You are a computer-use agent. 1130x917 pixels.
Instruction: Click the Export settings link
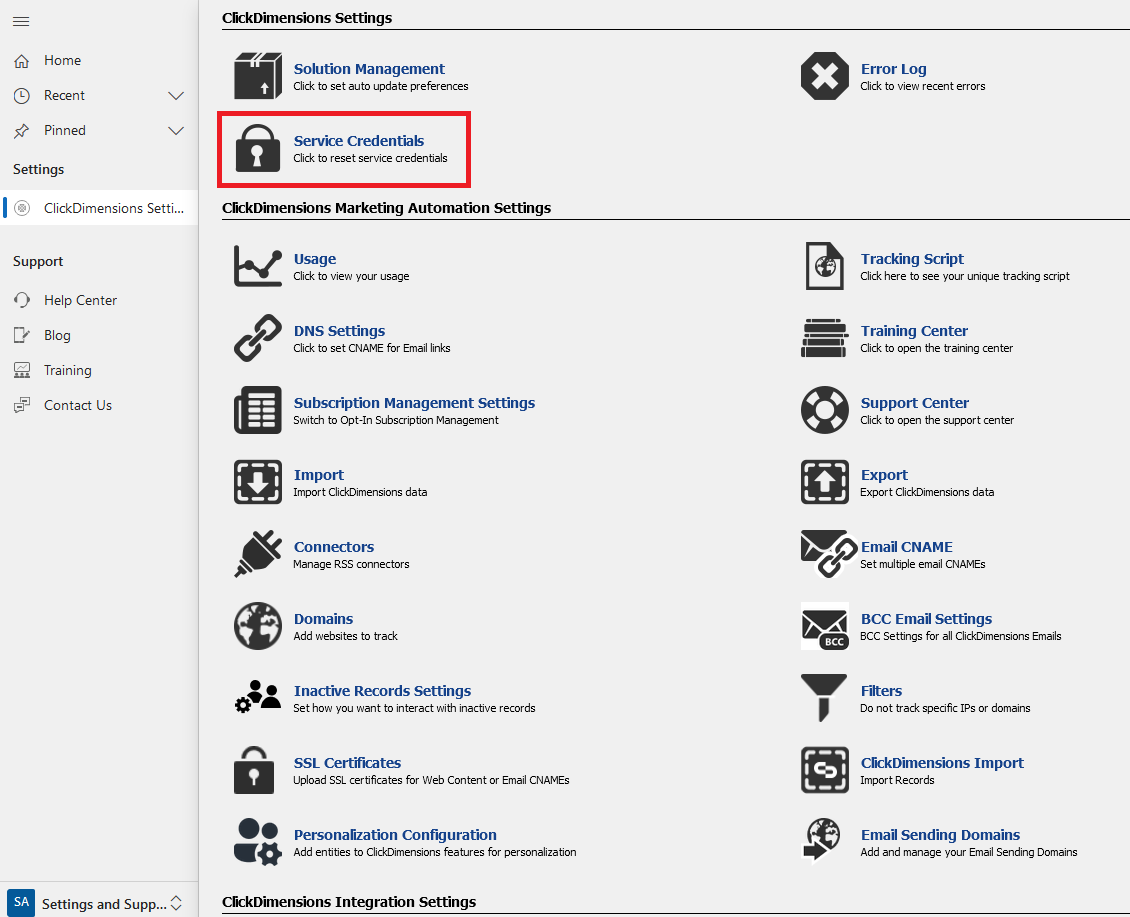pyautogui.click(x=884, y=475)
